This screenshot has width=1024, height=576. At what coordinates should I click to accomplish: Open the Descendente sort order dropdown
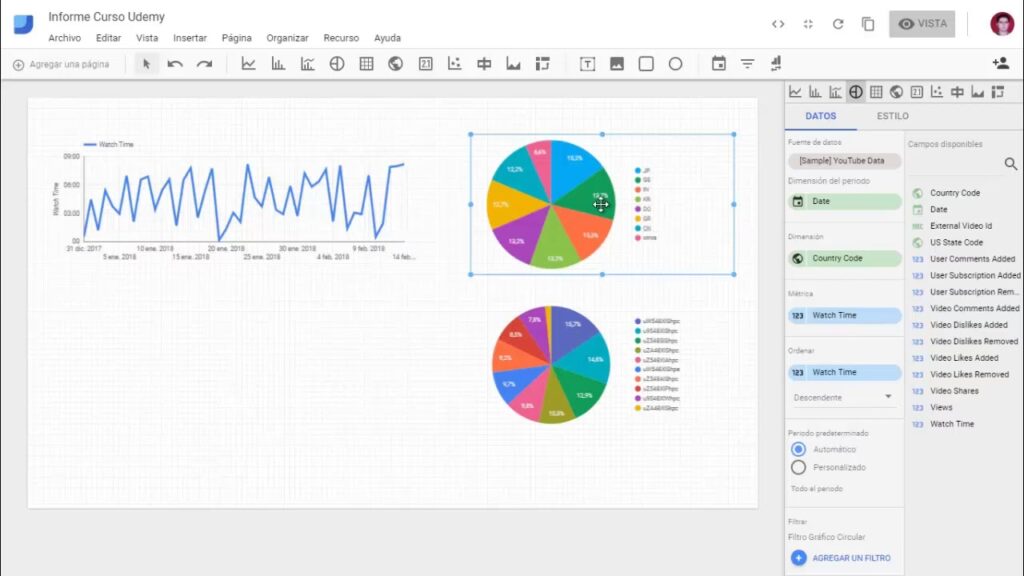[x=843, y=397]
